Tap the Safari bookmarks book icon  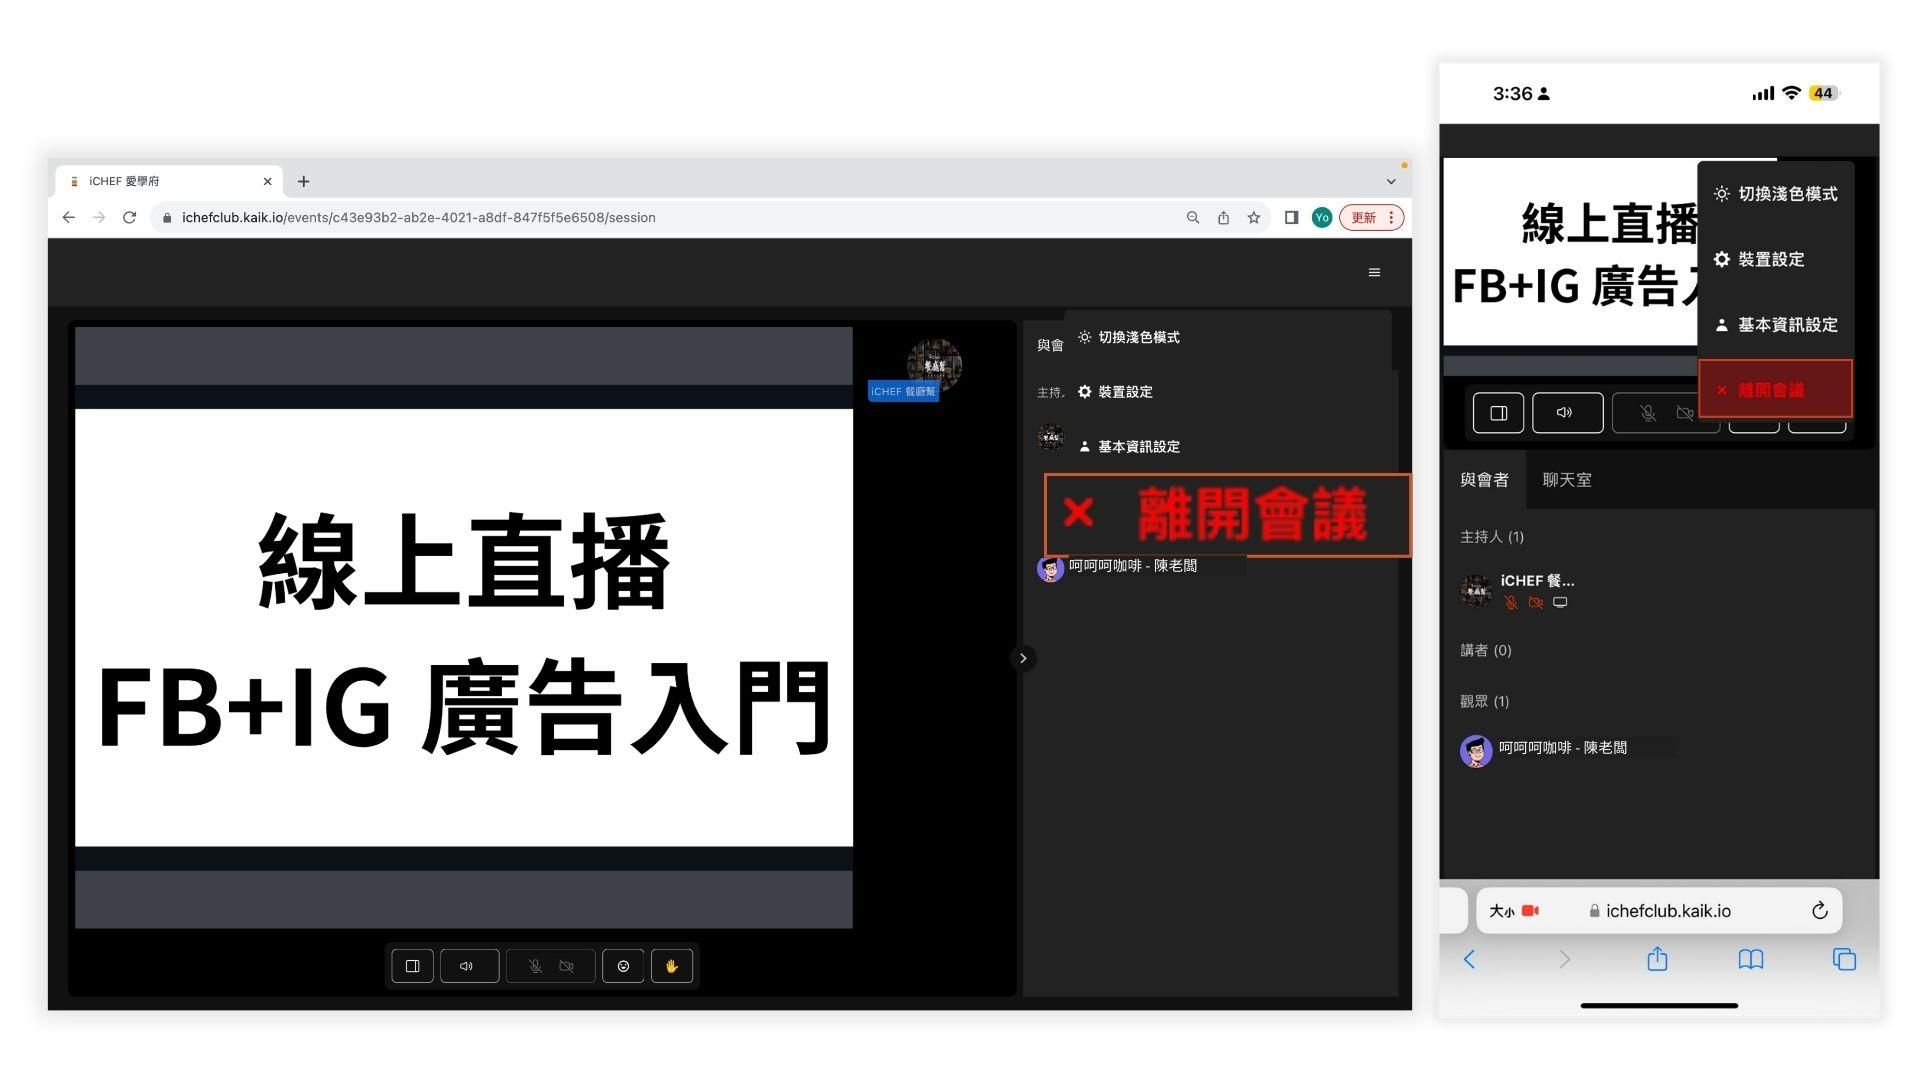pos(1750,959)
